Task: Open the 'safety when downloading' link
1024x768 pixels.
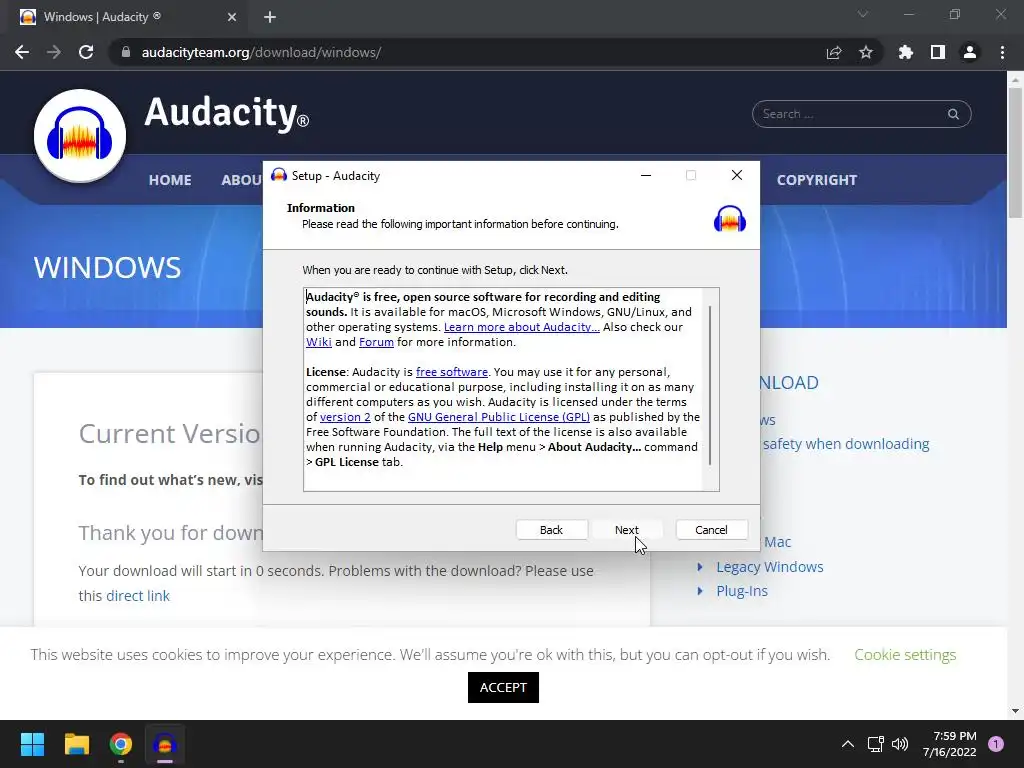Action: pyautogui.click(x=846, y=444)
